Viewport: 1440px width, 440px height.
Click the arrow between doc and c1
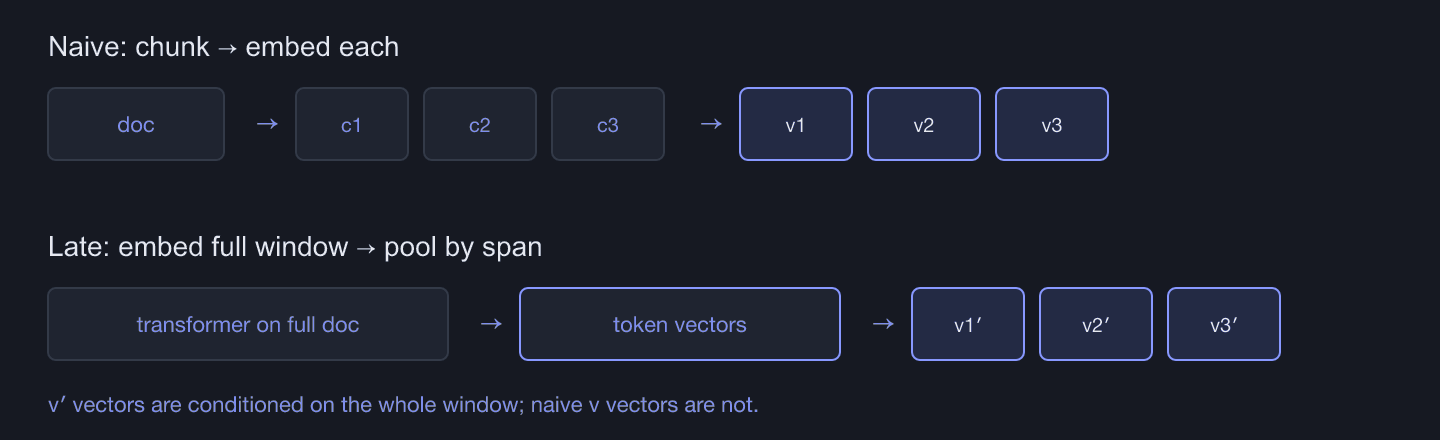click(266, 124)
